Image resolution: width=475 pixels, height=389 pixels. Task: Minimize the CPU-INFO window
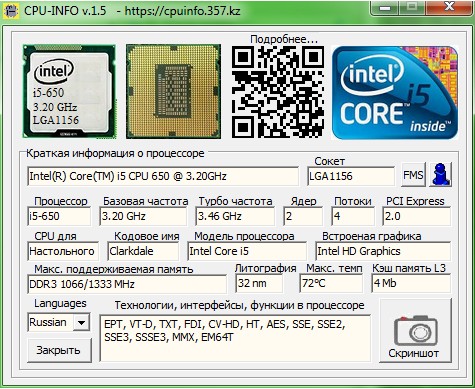pyautogui.click(x=385, y=8)
